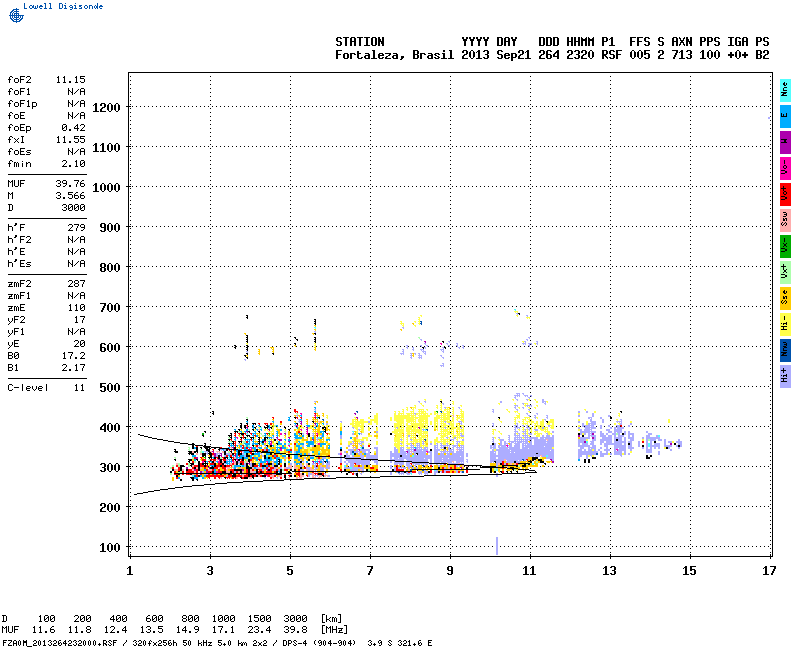Click the MUF table value 11.6

point(43,630)
